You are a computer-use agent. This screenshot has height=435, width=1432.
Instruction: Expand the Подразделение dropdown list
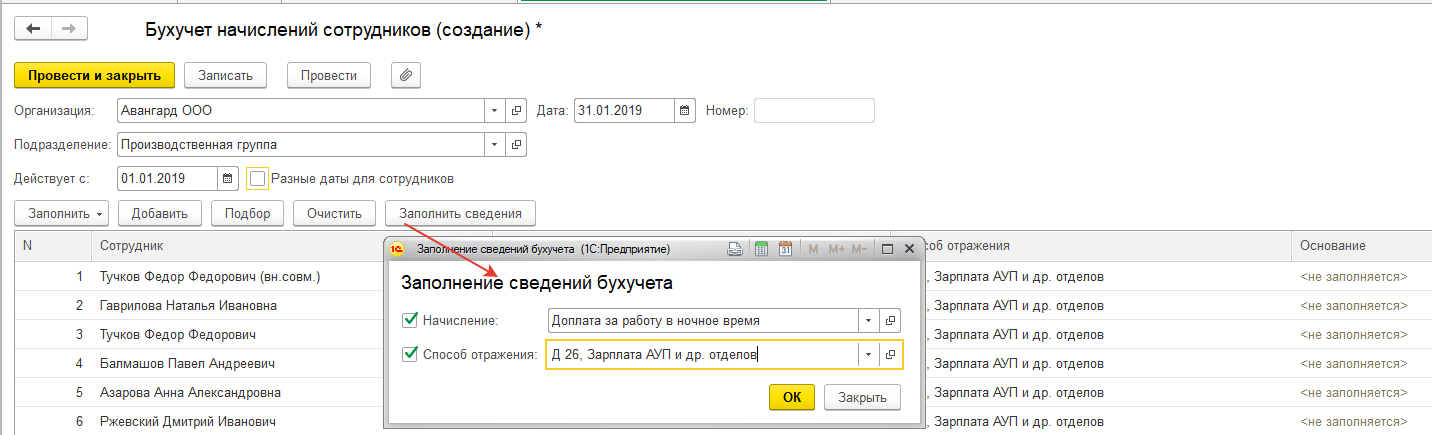[x=496, y=144]
